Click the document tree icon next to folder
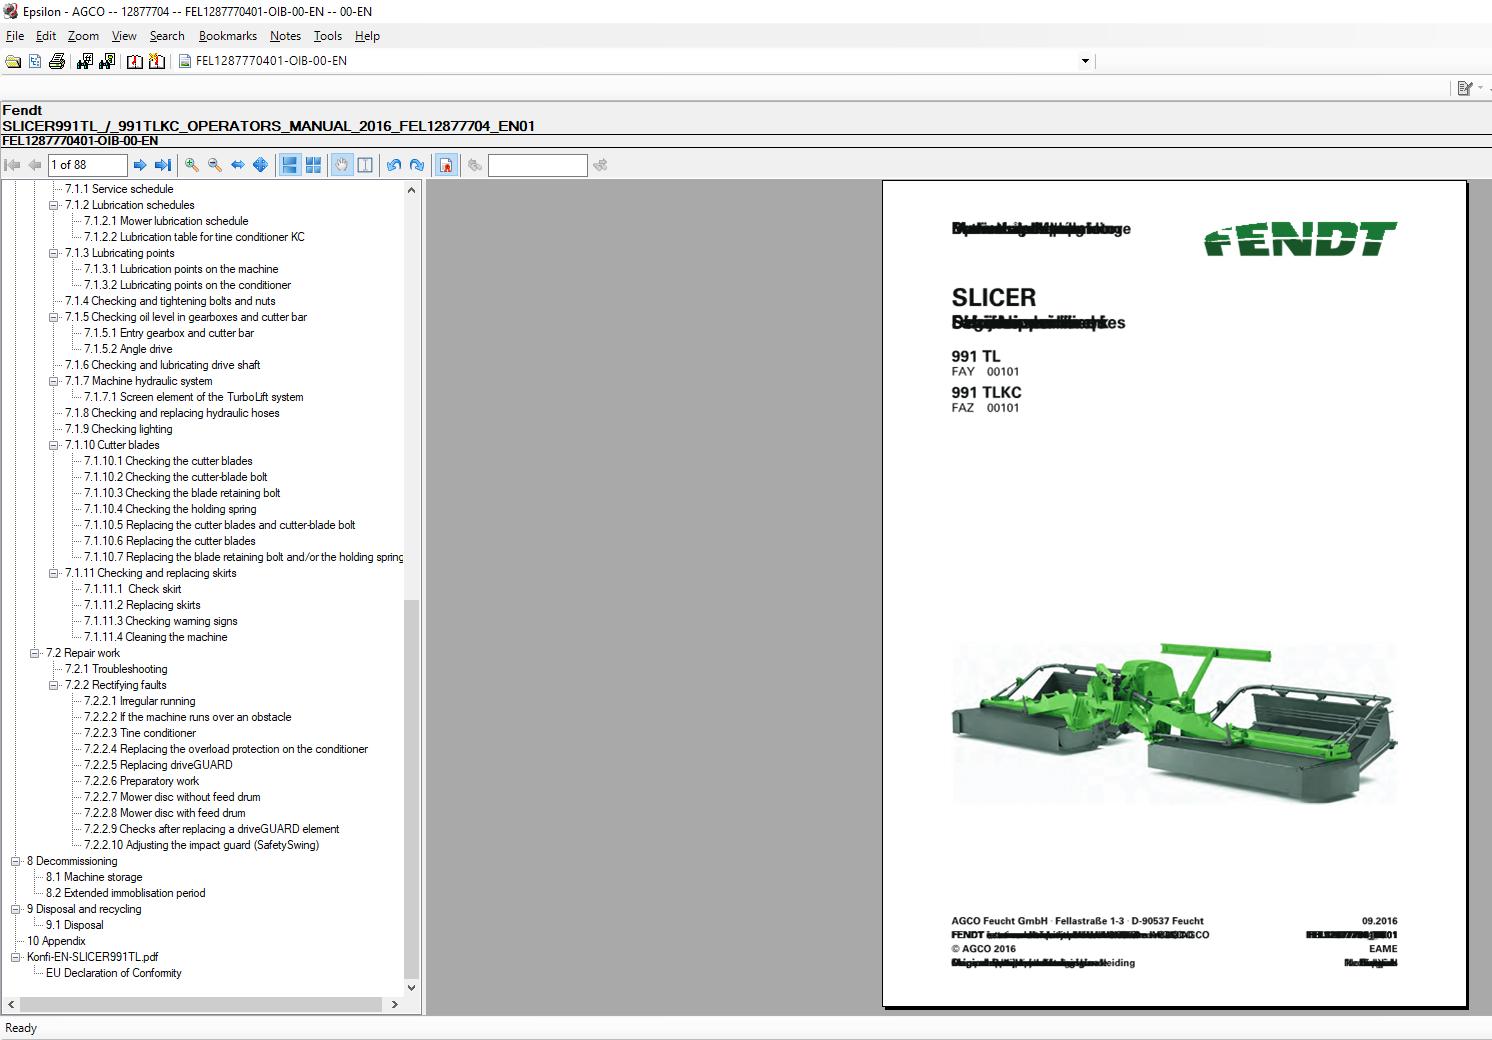 [x=35, y=61]
